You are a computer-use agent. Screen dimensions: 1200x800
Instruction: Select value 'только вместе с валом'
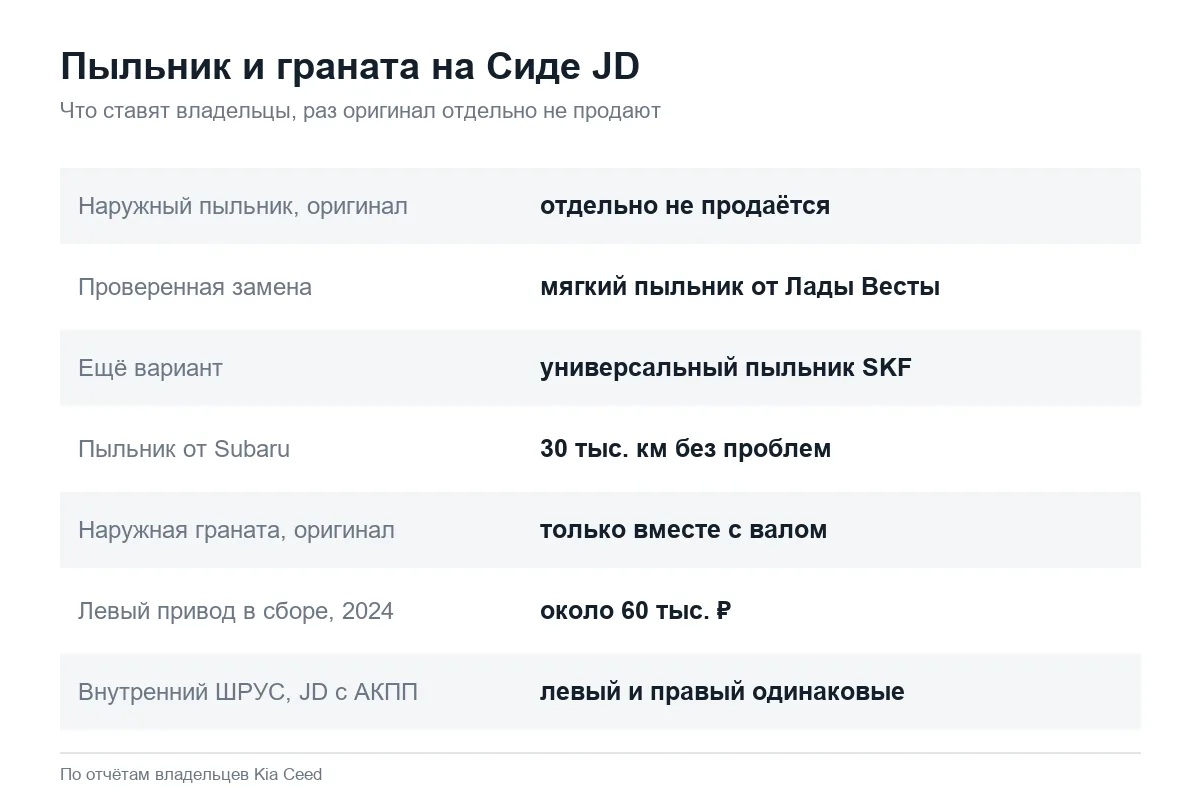tap(683, 530)
